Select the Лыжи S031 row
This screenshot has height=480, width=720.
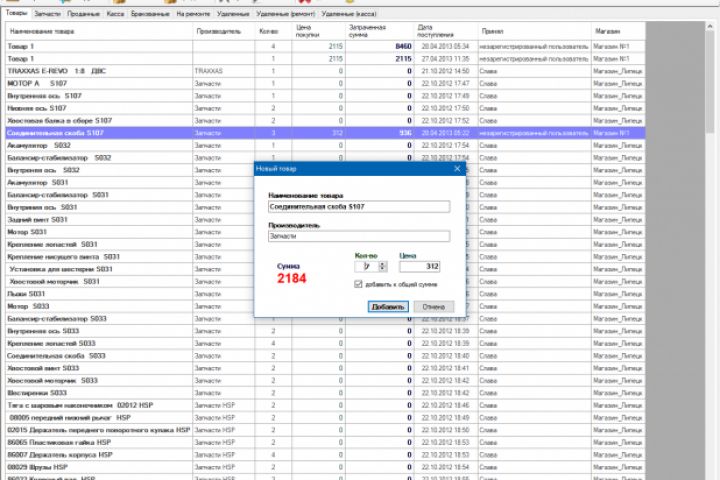tap(130, 294)
